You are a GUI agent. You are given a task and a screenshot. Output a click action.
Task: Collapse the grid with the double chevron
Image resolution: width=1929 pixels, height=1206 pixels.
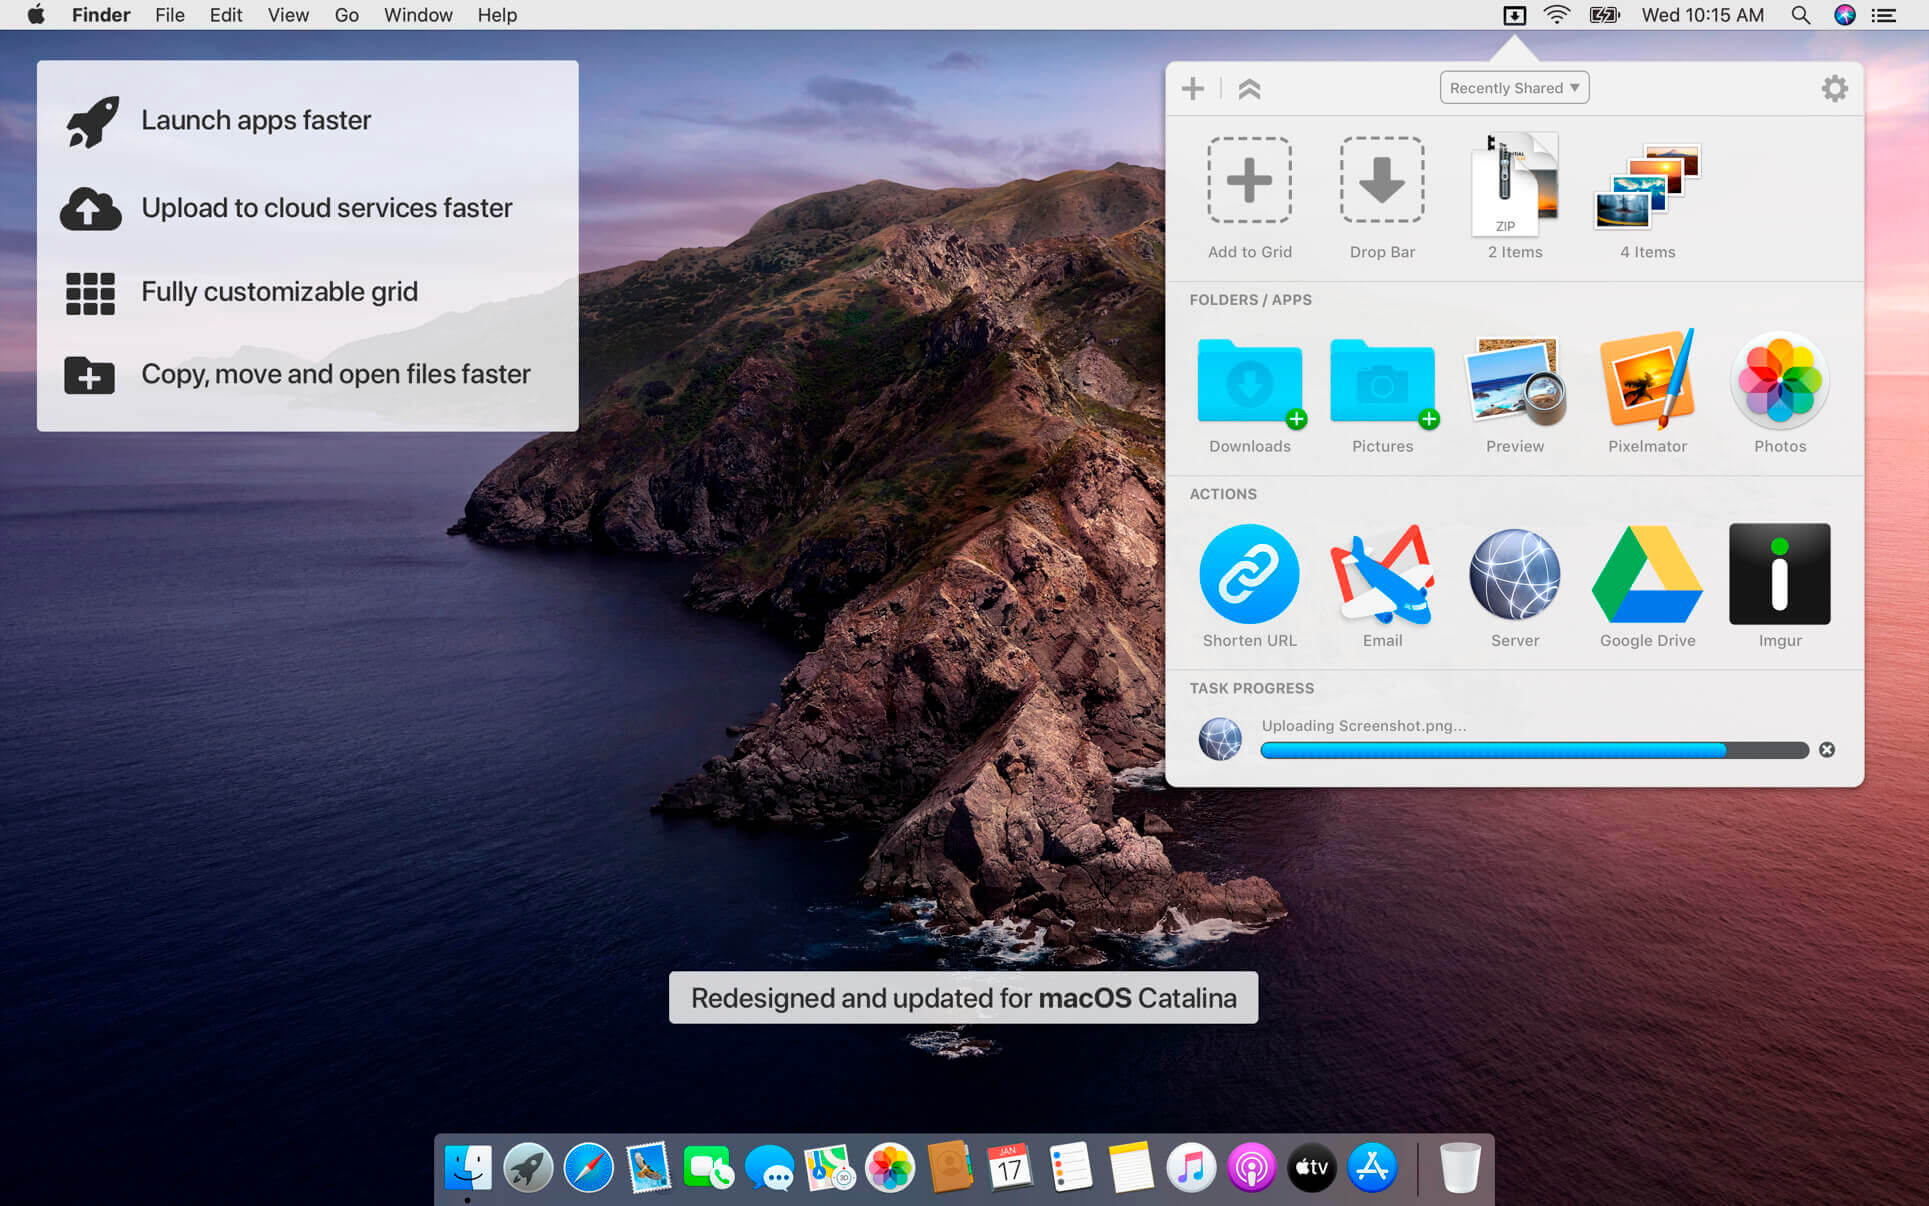pyautogui.click(x=1249, y=88)
